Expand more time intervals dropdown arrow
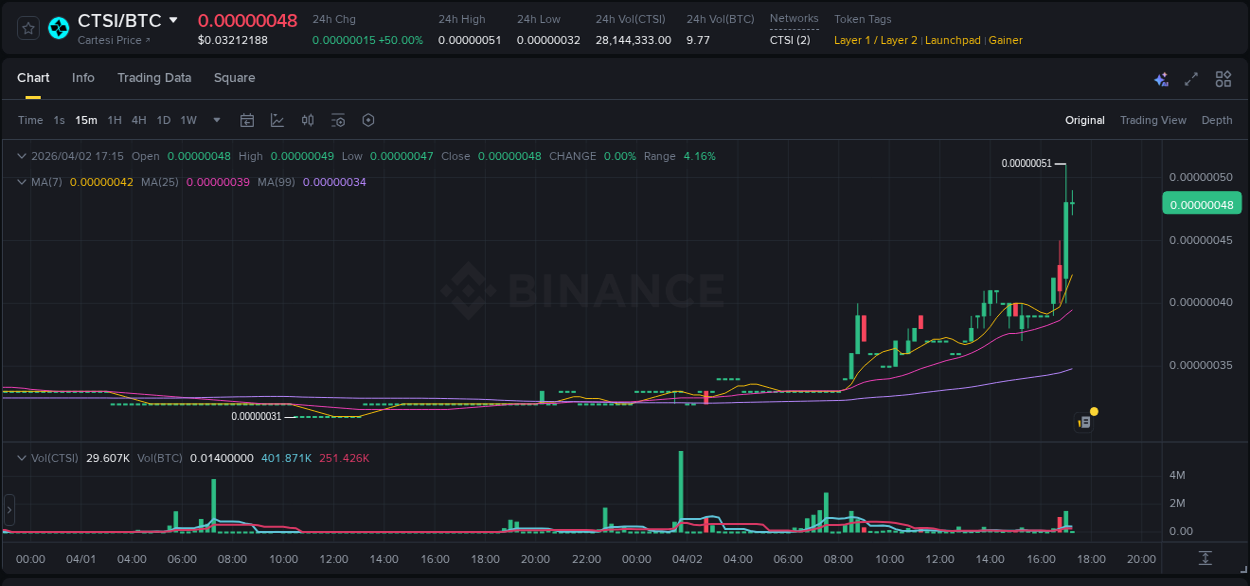The image size is (1250, 586). 216,120
